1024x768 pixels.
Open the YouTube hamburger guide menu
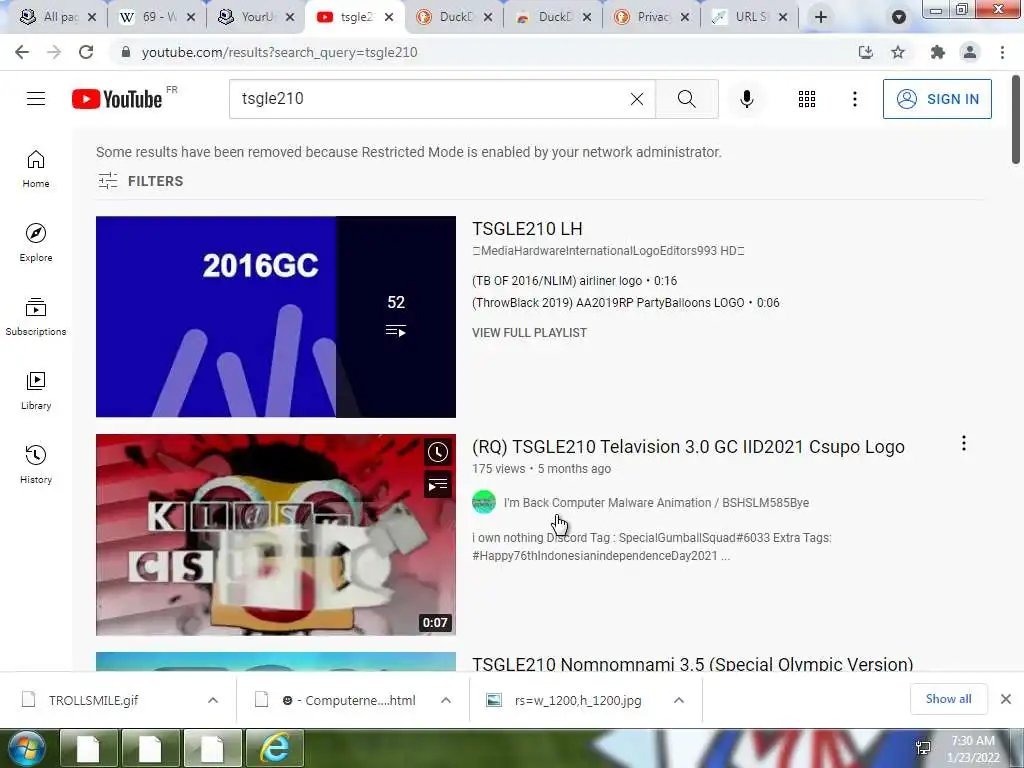[36, 99]
